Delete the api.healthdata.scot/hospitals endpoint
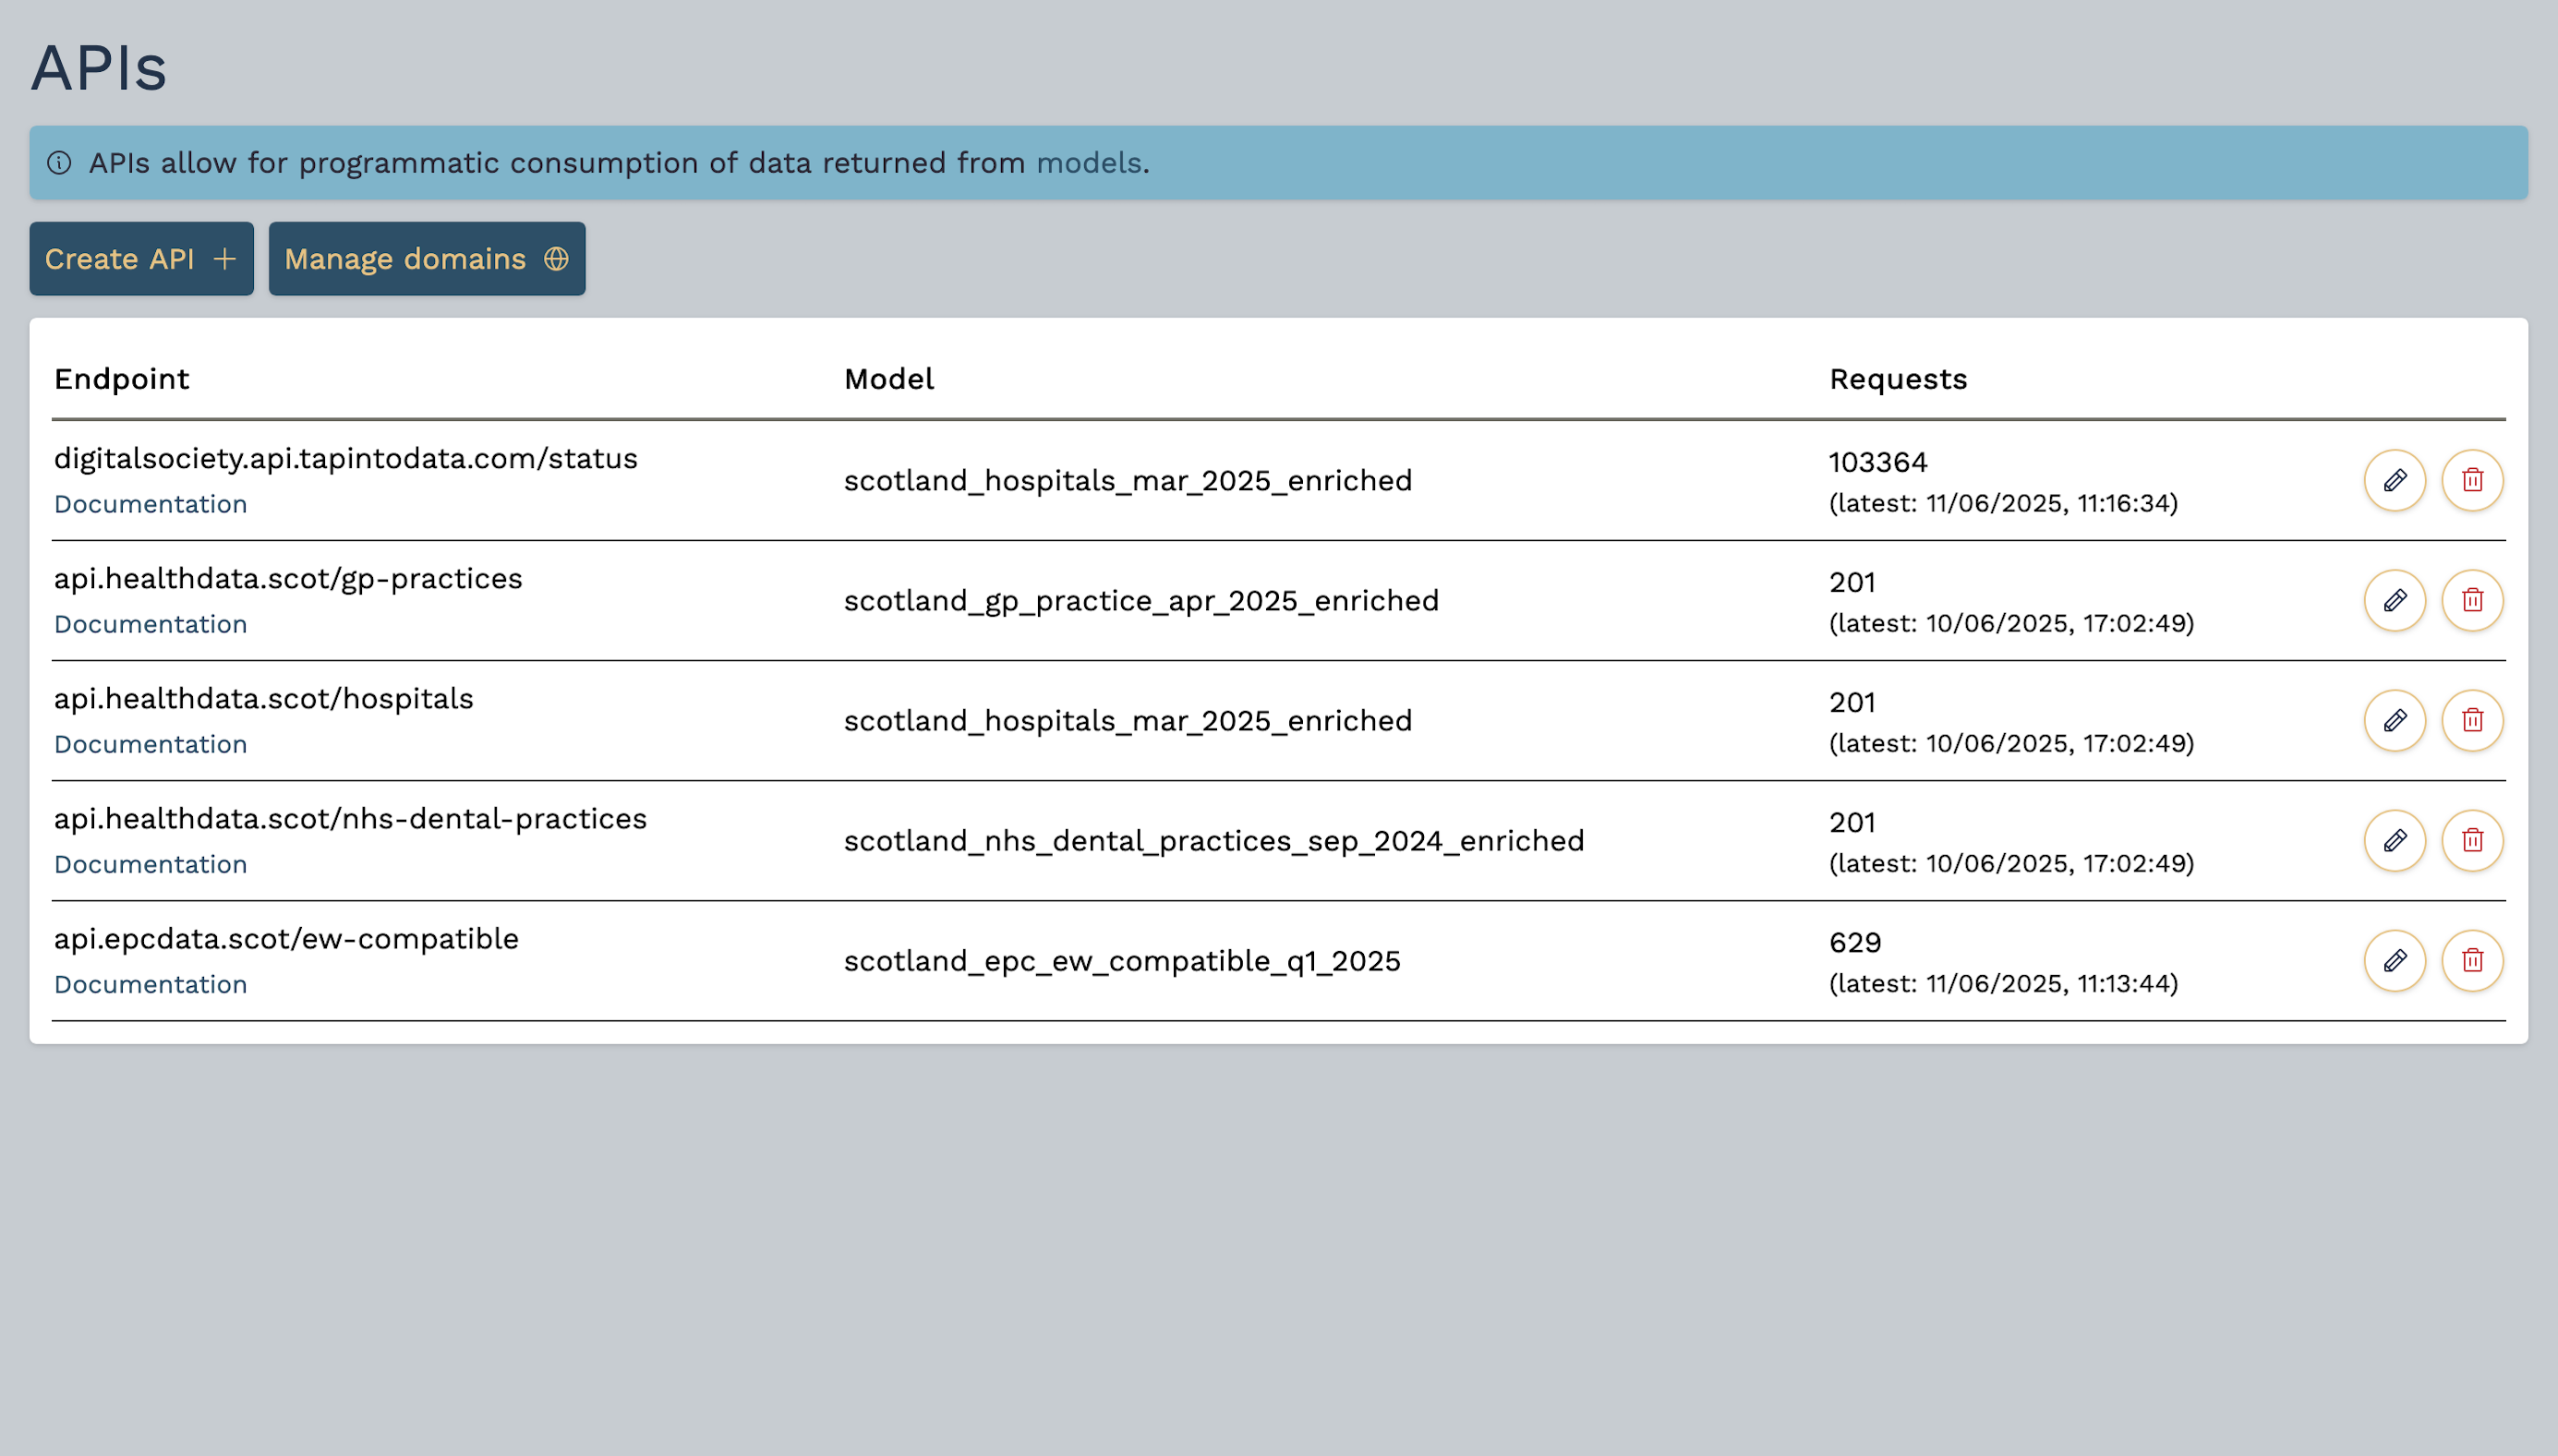 point(2472,720)
